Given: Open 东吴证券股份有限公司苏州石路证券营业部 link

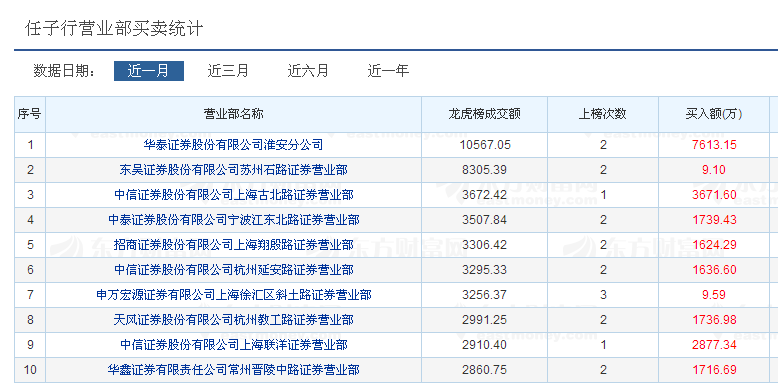Looking at the screenshot, I should click(x=233, y=170).
